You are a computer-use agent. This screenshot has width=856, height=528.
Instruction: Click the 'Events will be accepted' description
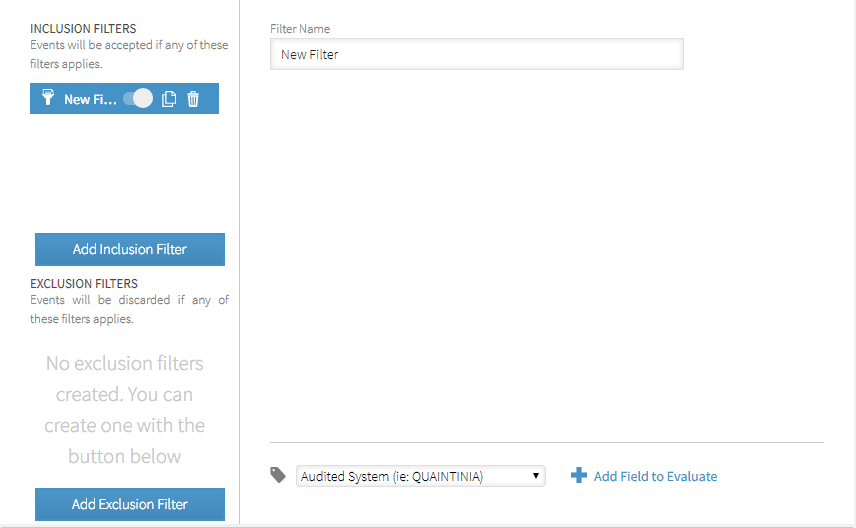[x=129, y=54]
